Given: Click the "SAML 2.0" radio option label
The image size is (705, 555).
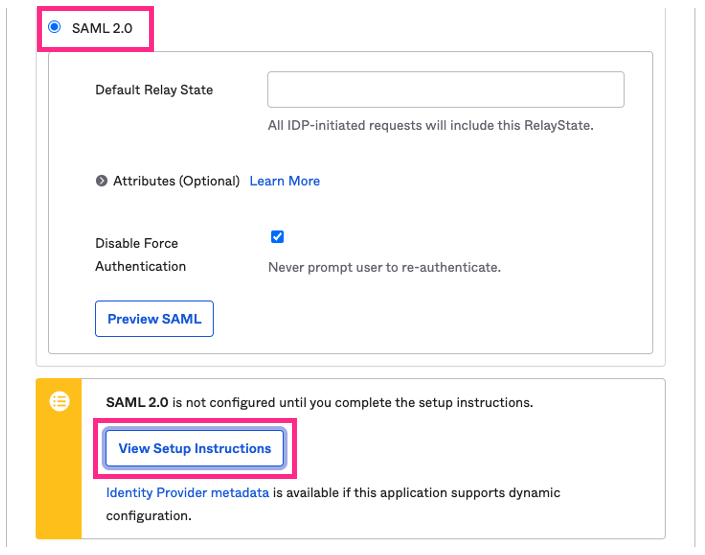Looking at the screenshot, I should point(104,27).
